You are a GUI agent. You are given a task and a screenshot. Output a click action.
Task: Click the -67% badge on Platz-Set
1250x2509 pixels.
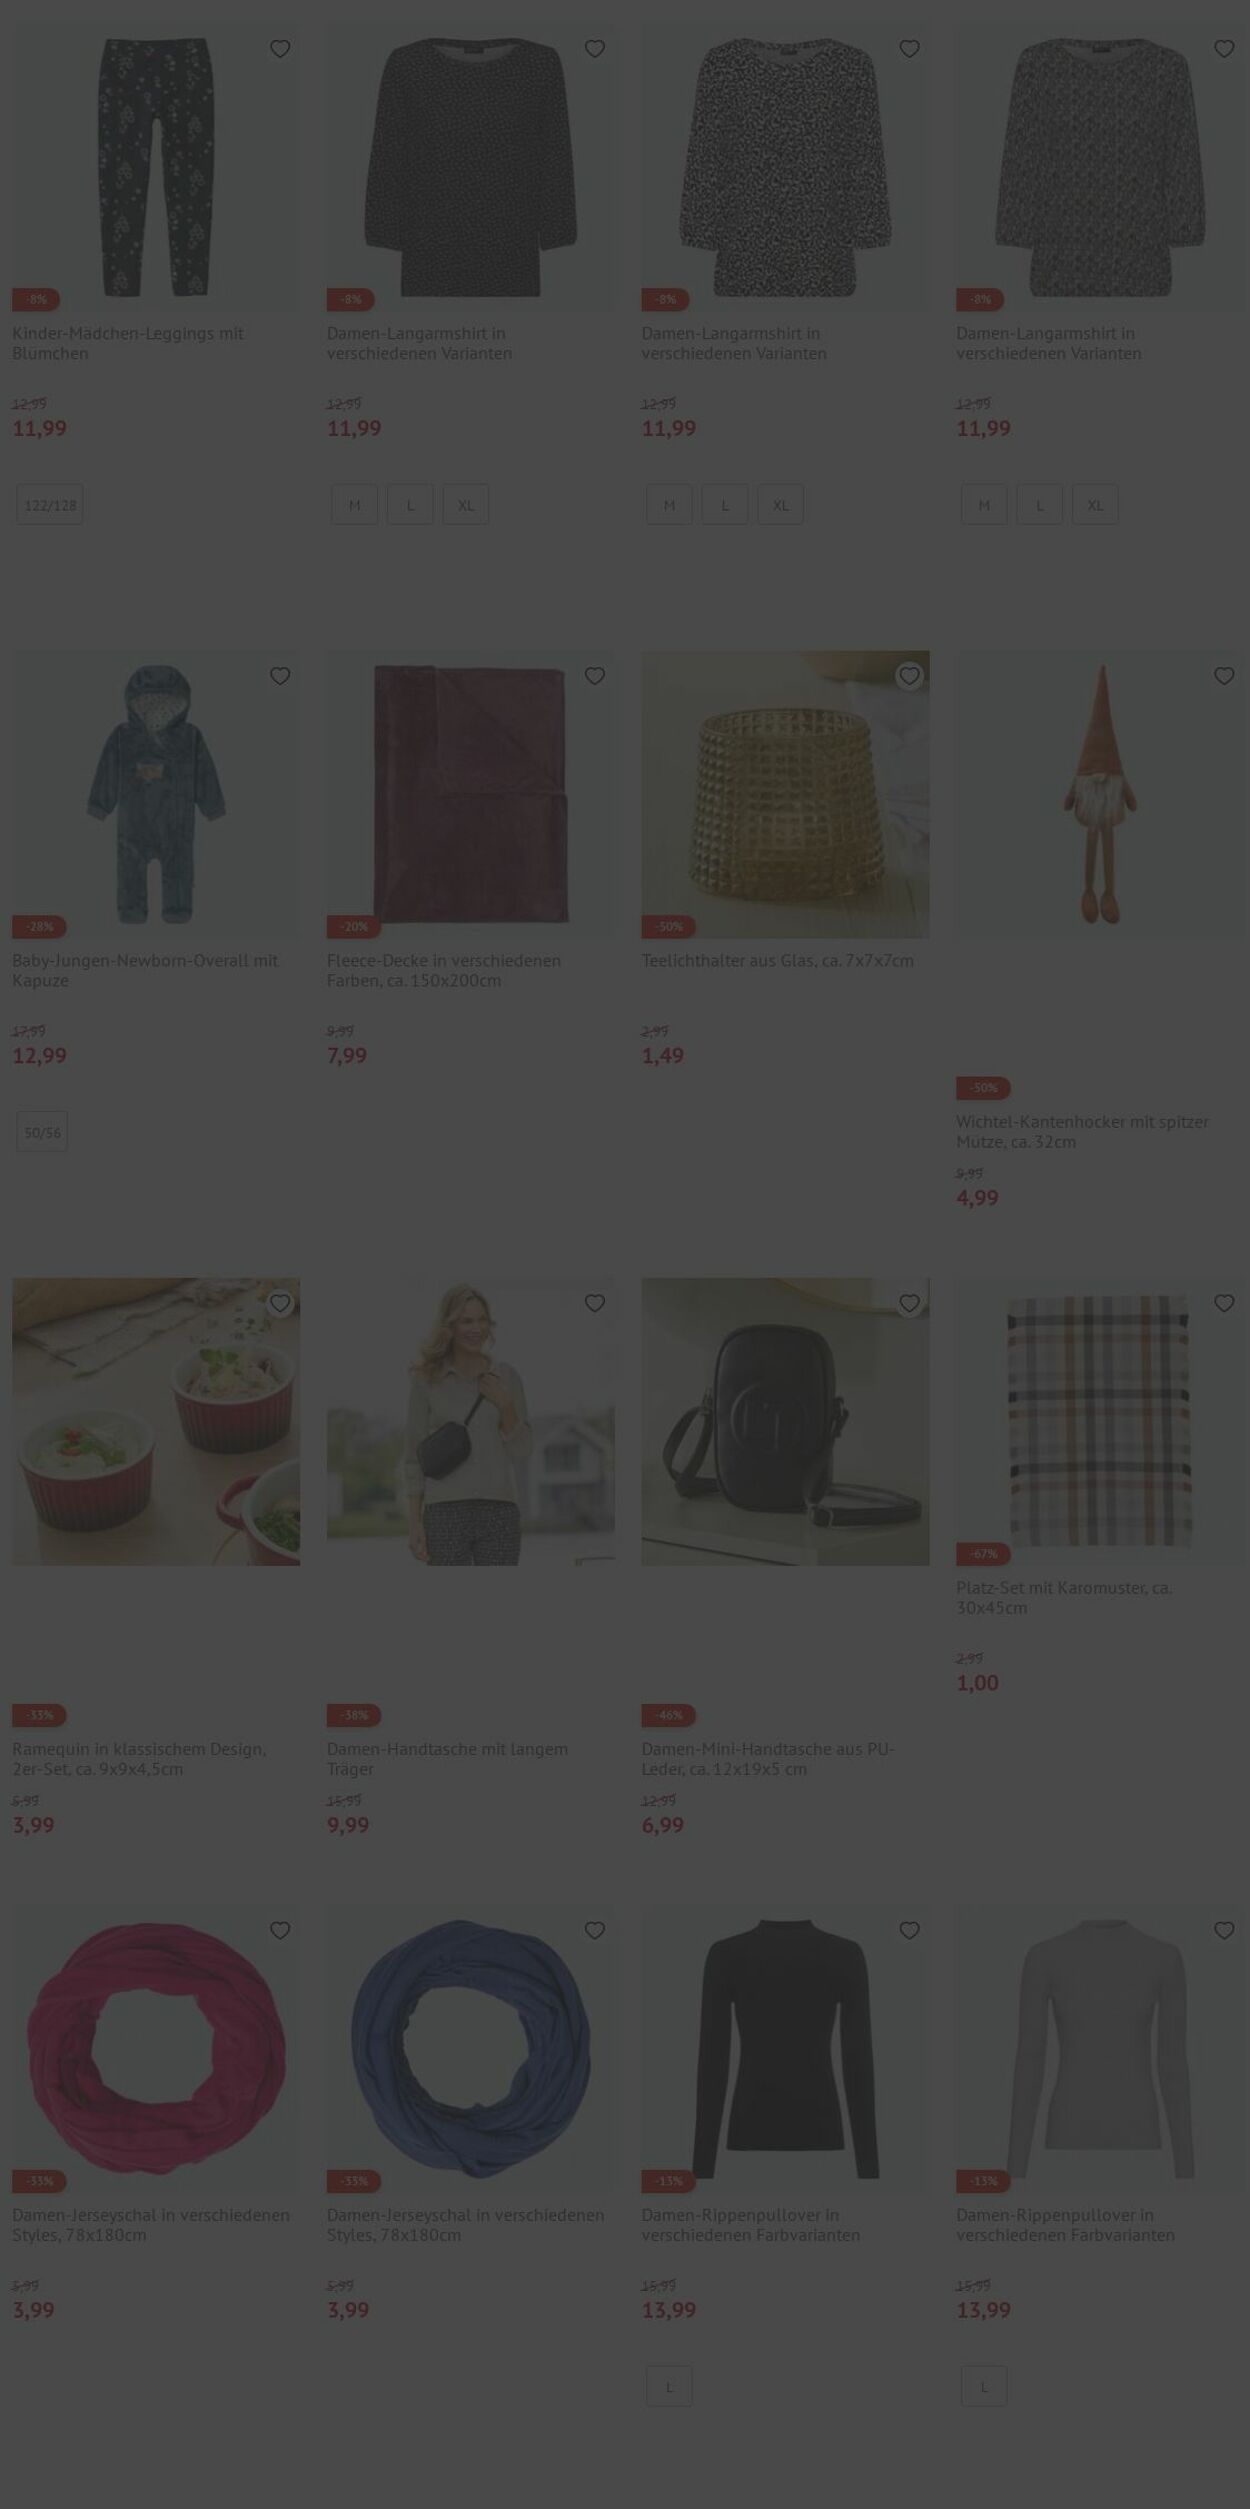983,1554
